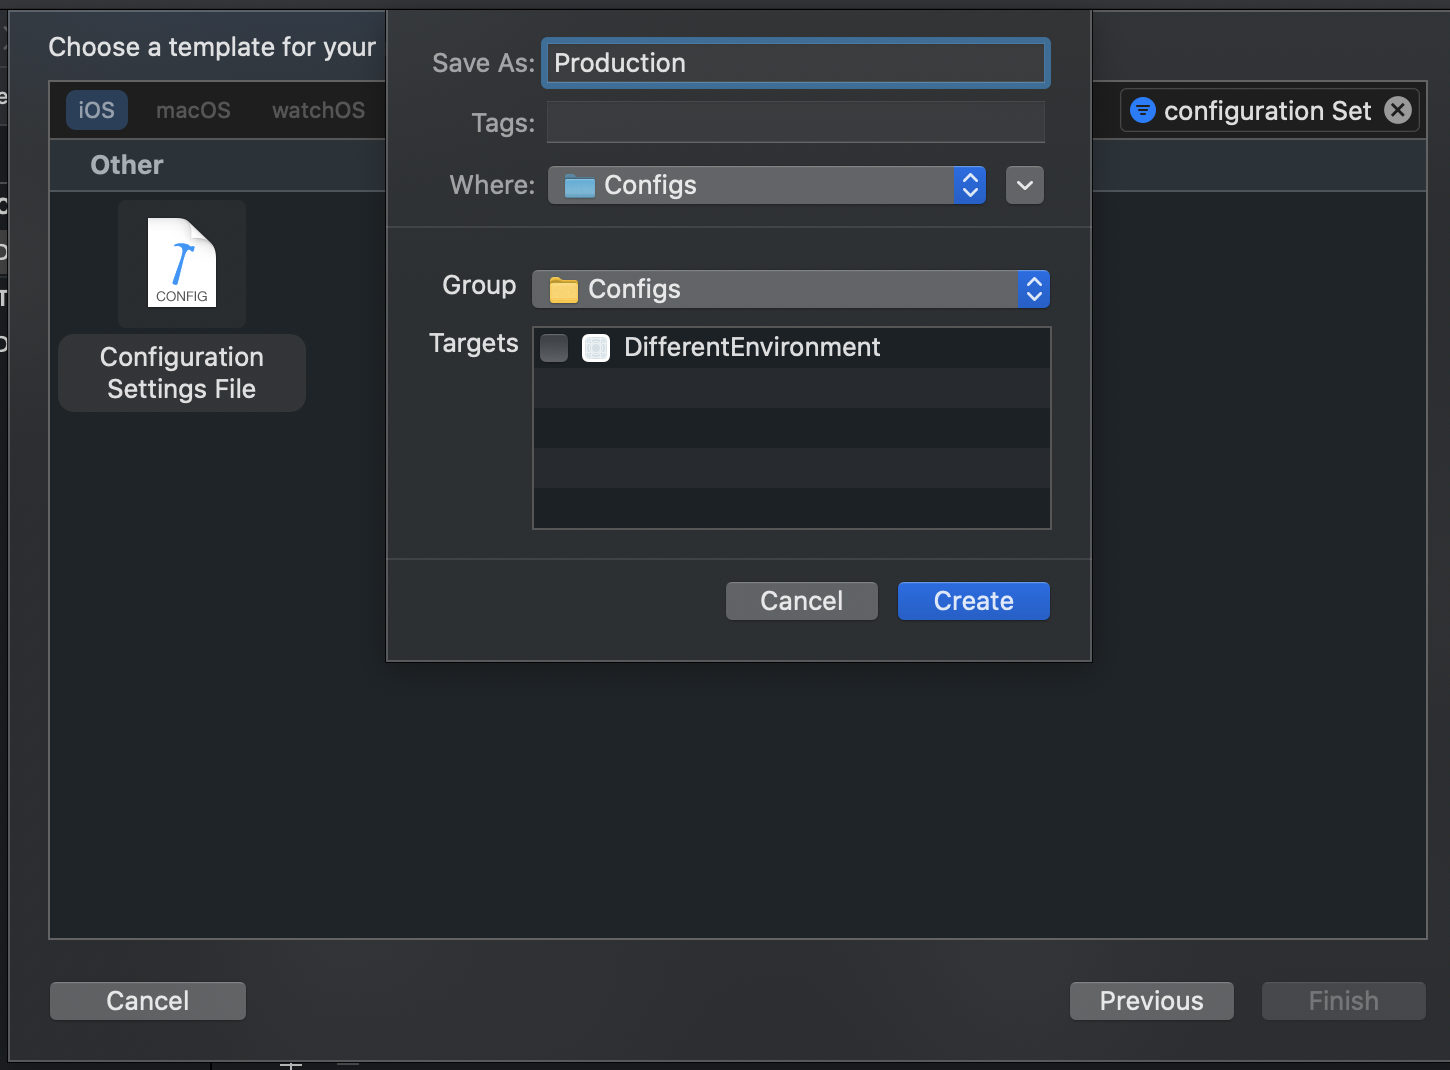Viewport: 1450px width, 1070px height.
Task: Click the filter icon in search field
Action: (1142, 110)
